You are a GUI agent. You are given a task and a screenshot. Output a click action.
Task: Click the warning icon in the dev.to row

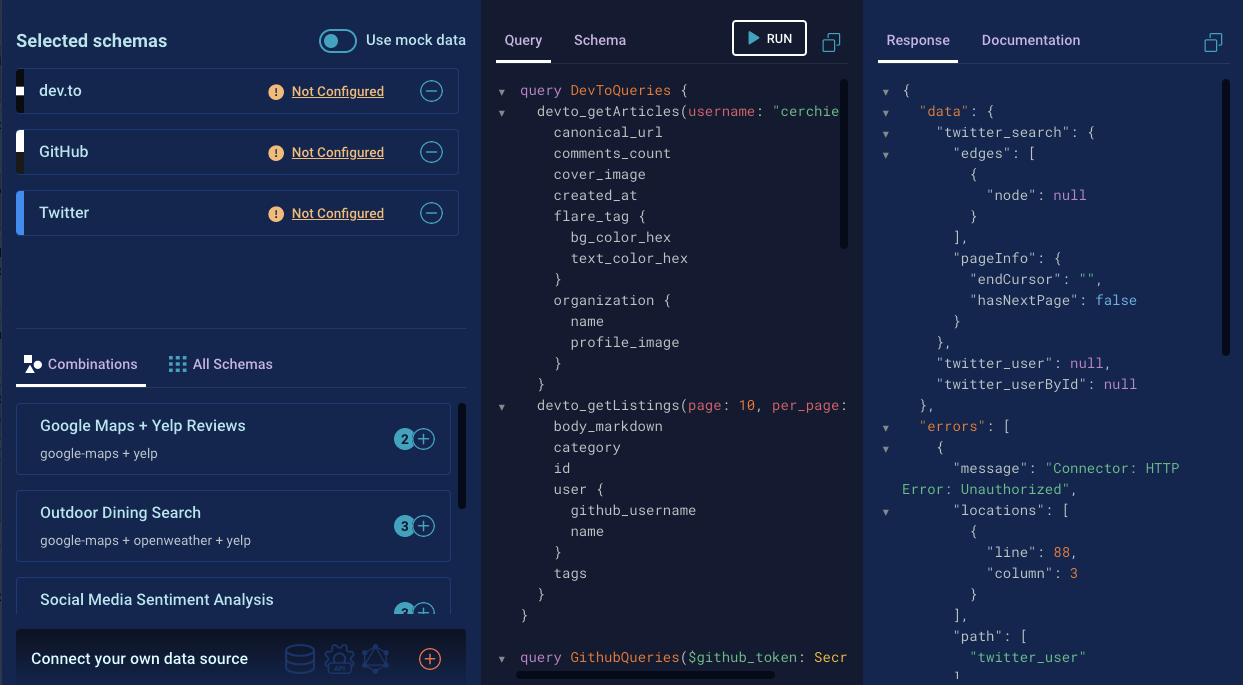point(276,92)
